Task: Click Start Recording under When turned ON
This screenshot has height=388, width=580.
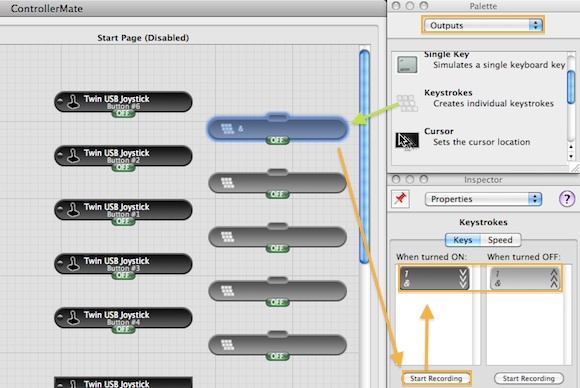Action: point(436,378)
